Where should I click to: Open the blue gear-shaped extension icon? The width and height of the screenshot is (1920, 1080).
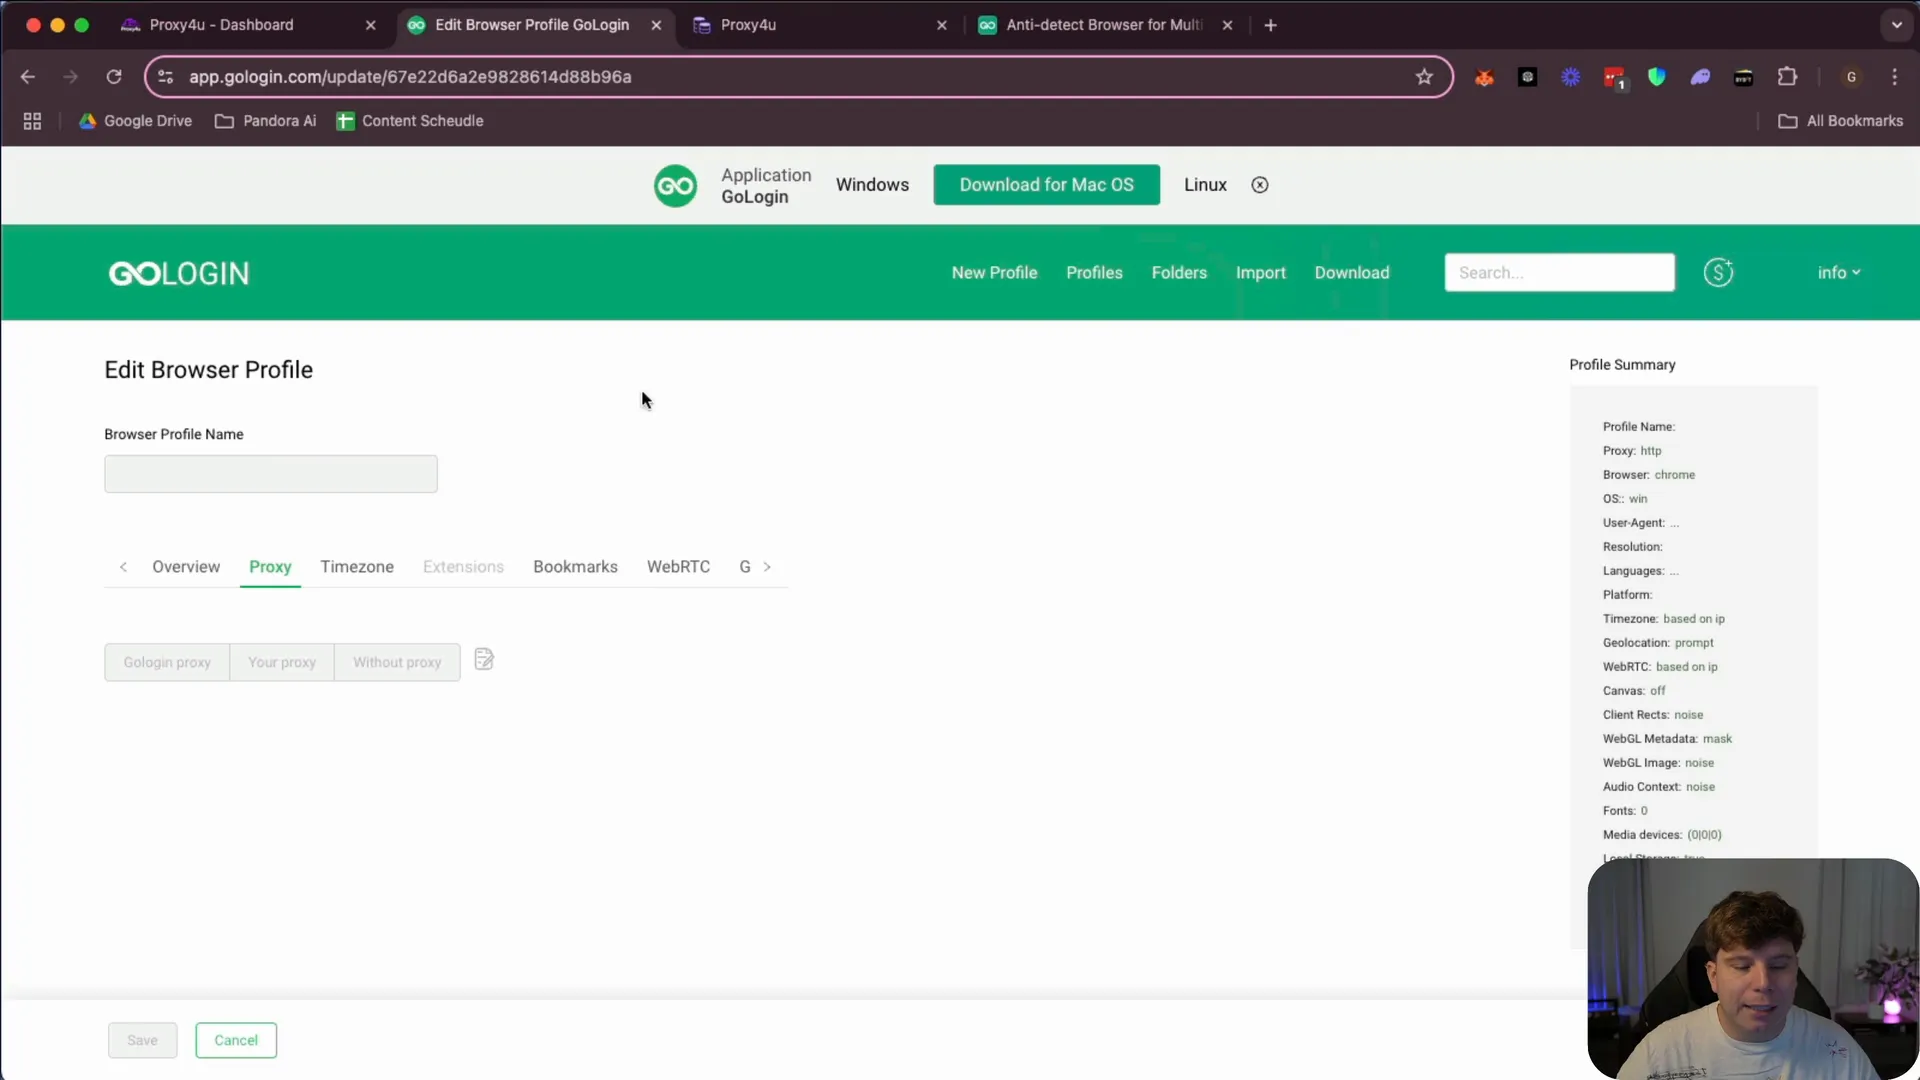click(x=1571, y=77)
